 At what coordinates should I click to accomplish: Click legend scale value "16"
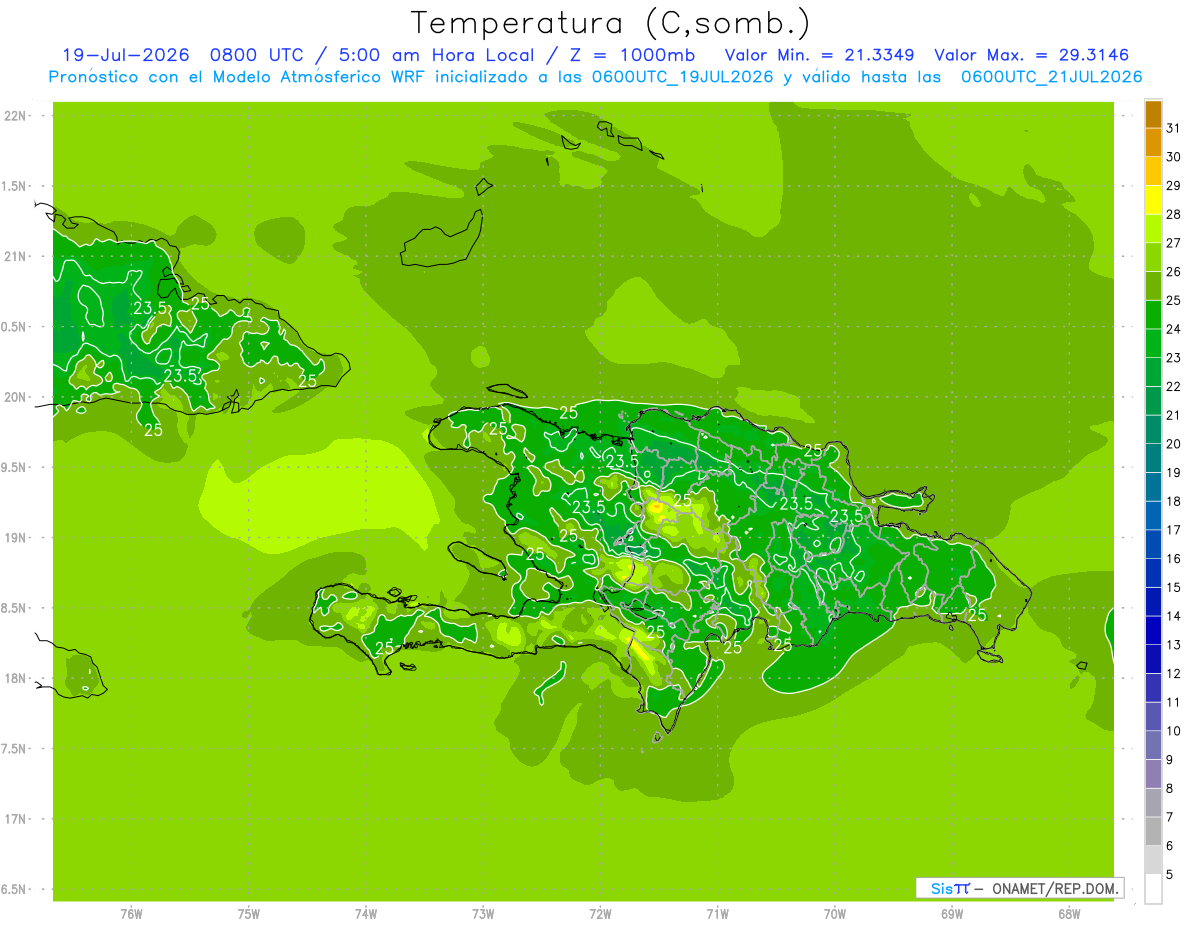(x=1173, y=559)
